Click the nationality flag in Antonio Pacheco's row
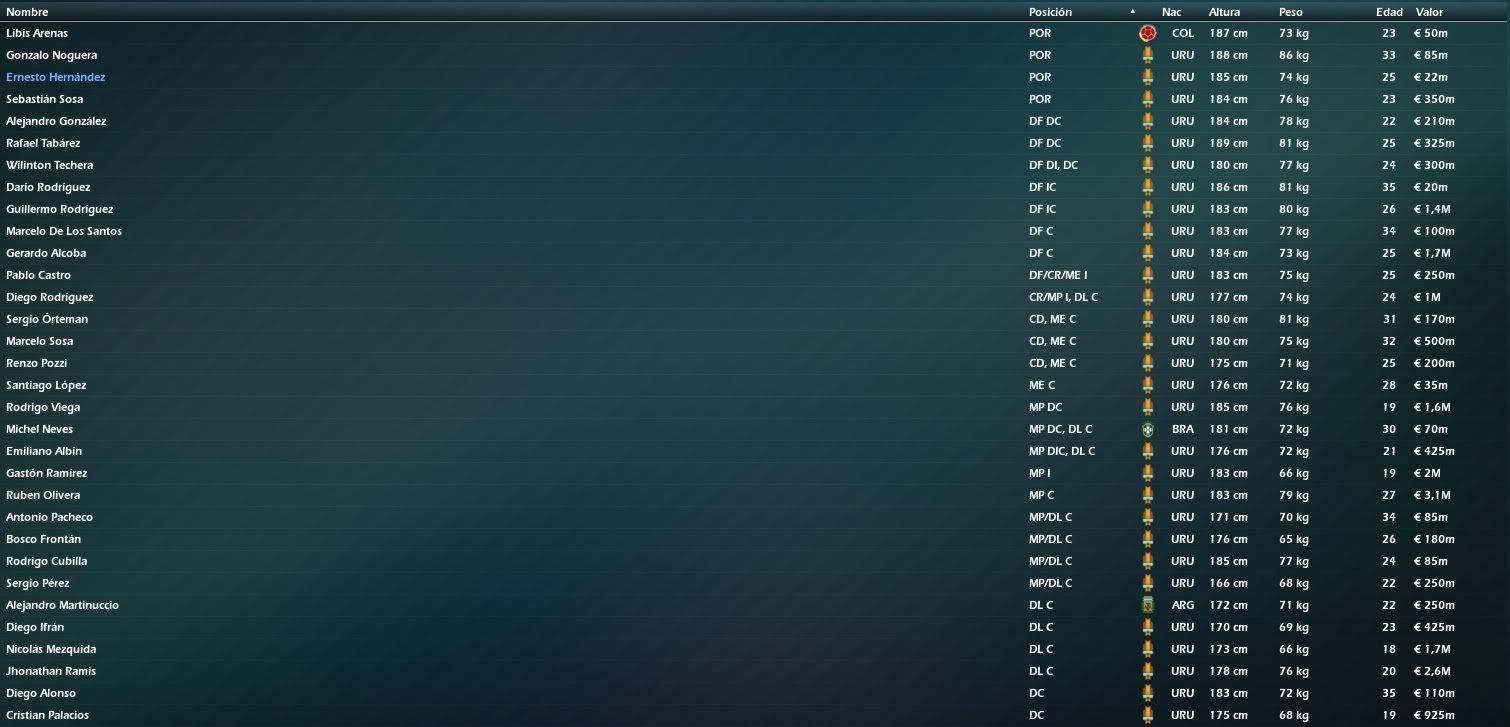Viewport: 1510px width, 727px height. click(1147, 517)
